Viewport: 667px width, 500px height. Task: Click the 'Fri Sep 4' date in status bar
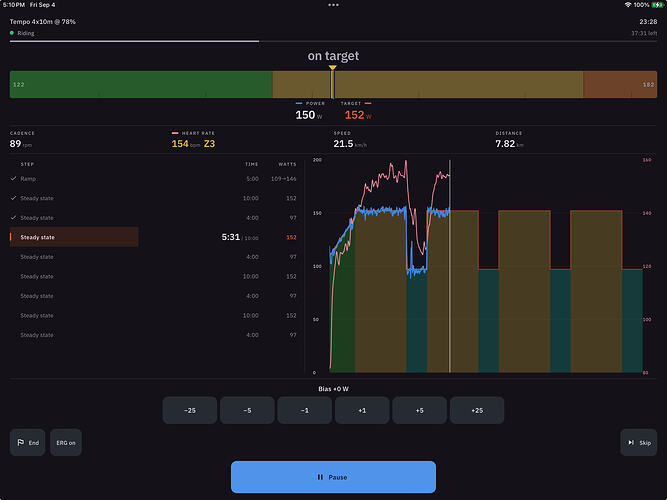click(42, 5)
